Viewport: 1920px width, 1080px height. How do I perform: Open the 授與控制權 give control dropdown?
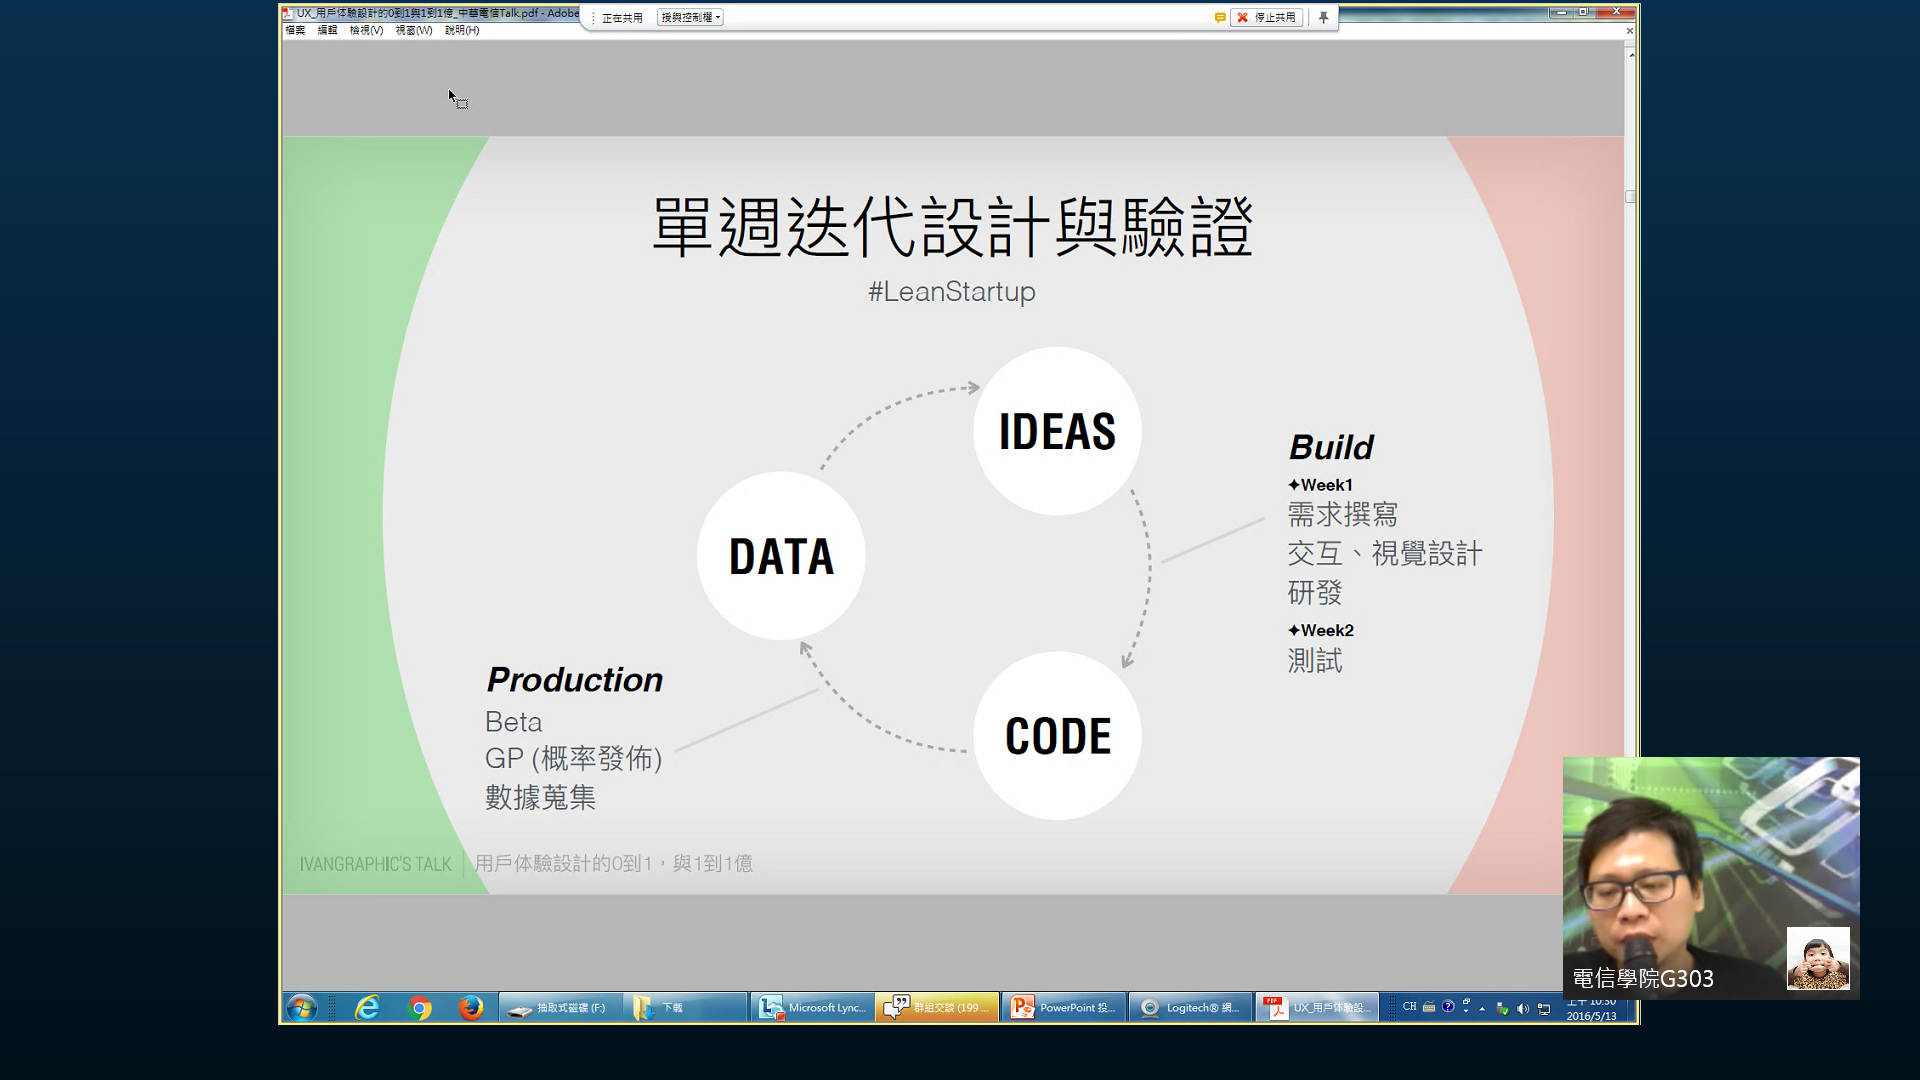[x=690, y=17]
